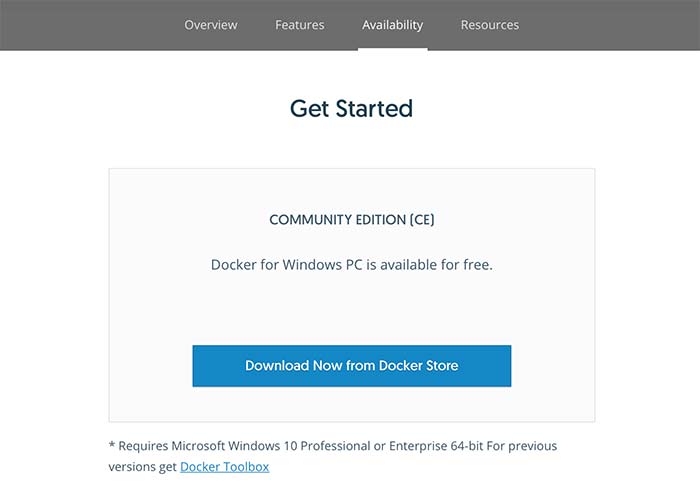Go to the Resources tab
This screenshot has height=484, width=700.
coord(490,25)
